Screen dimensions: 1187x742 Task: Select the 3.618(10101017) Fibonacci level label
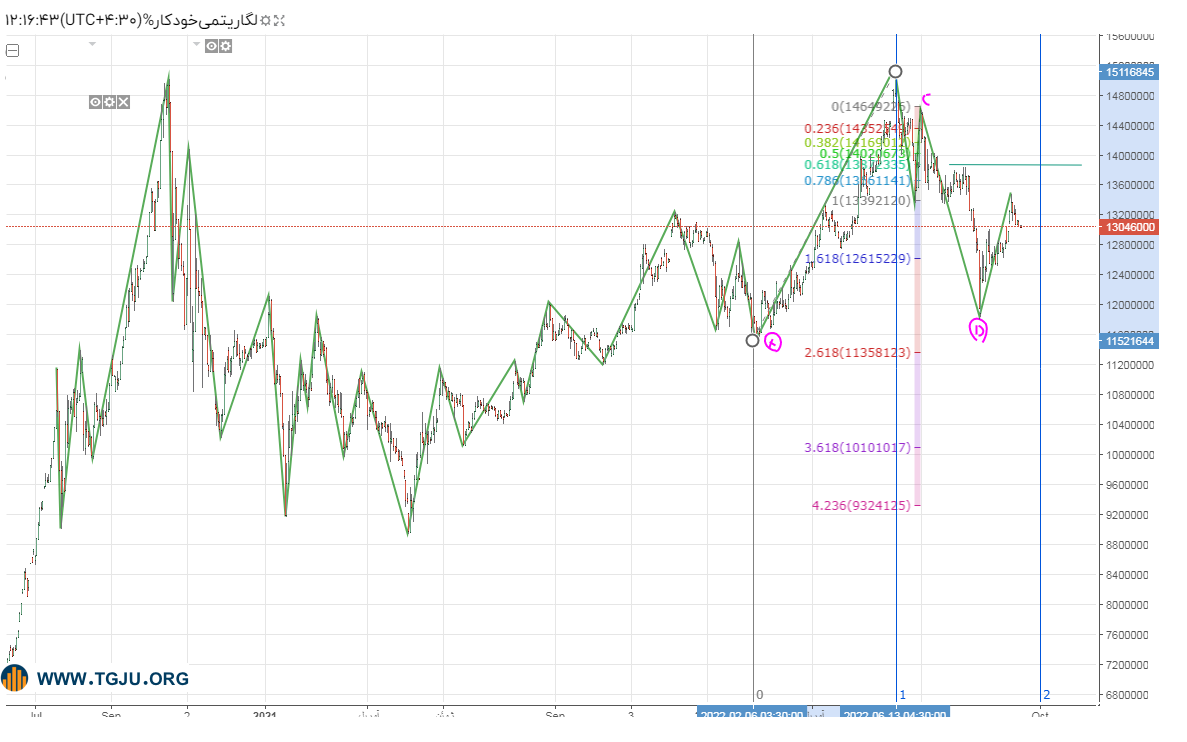coord(858,448)
